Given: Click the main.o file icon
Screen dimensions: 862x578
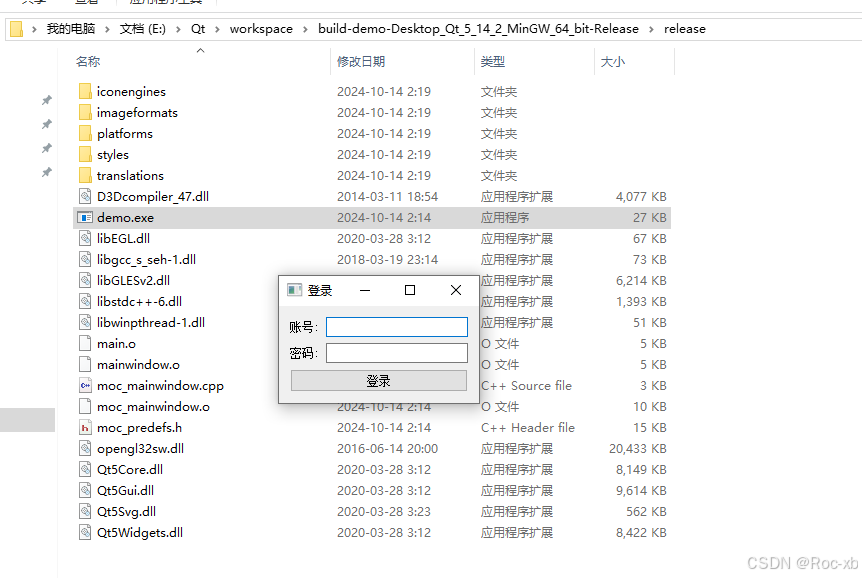Looking at the screenshot, I should click(85, 343).
